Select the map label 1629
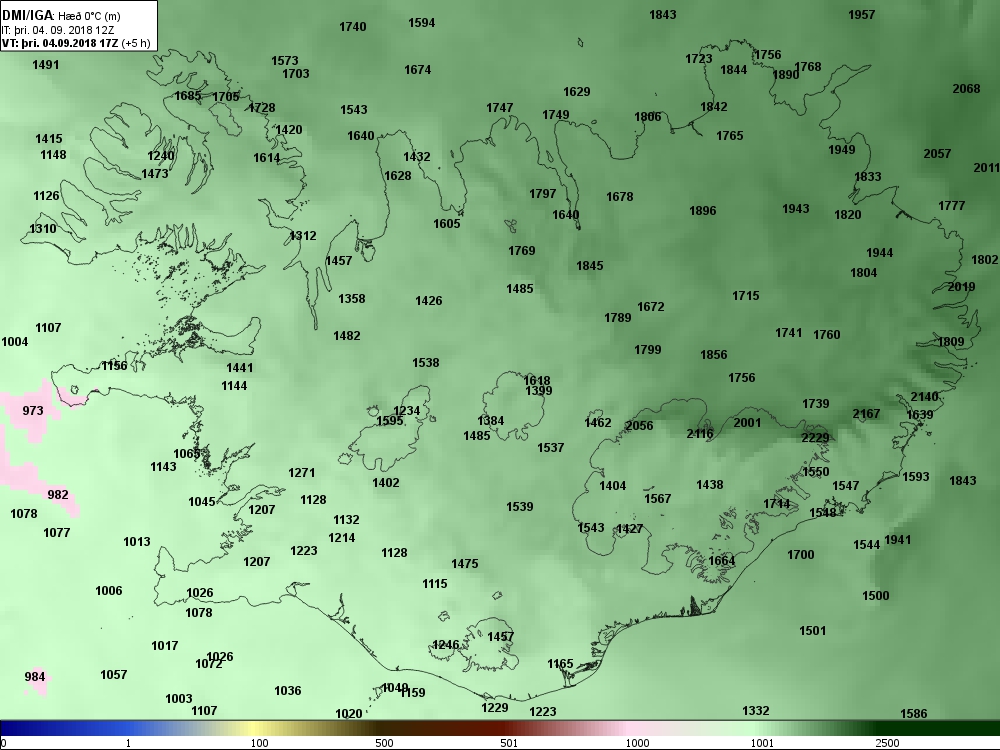Image resolution: width=1000 pixels, height=750 pixels. pyautogui.click(x=577, y=92)
